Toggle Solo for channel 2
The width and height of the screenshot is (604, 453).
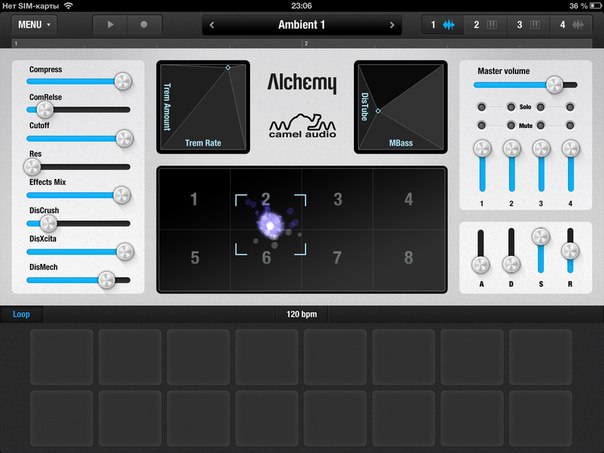tap(511, 107)
